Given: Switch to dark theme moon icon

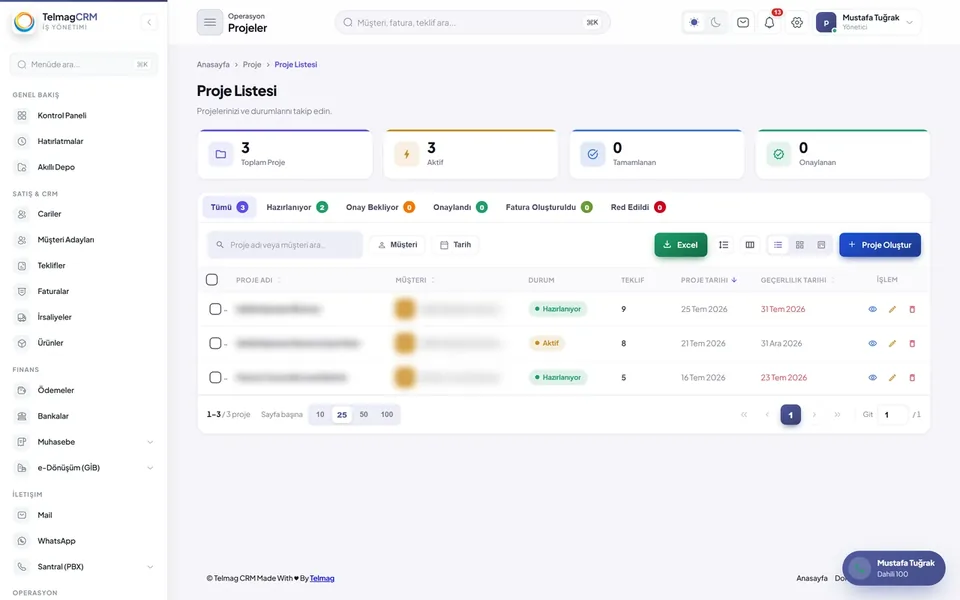Looking at the screenshot, I should (x=716, y=23).
